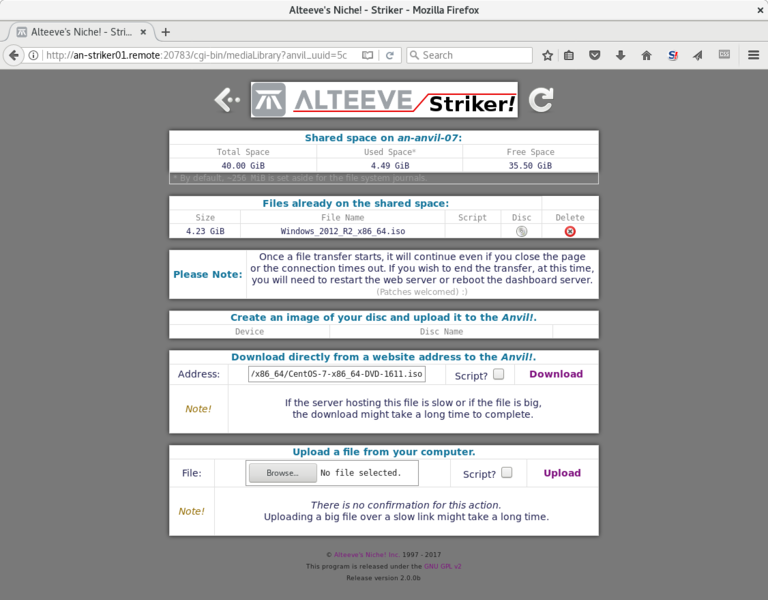Click the Alteeve Striker logo banner
Viewport: 768px width, 600px height.
point(384,100)
